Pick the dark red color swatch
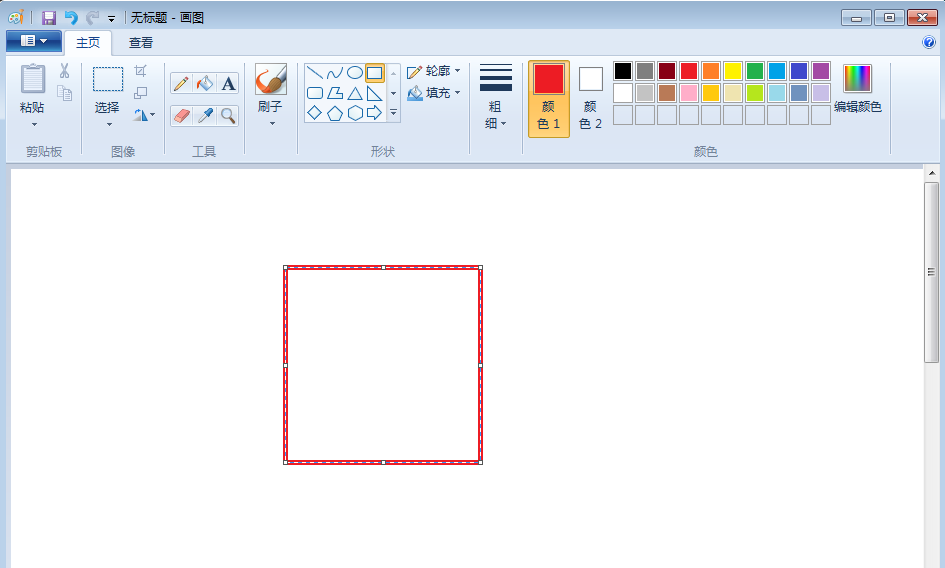The image size is (945, 568). point(667,71)
